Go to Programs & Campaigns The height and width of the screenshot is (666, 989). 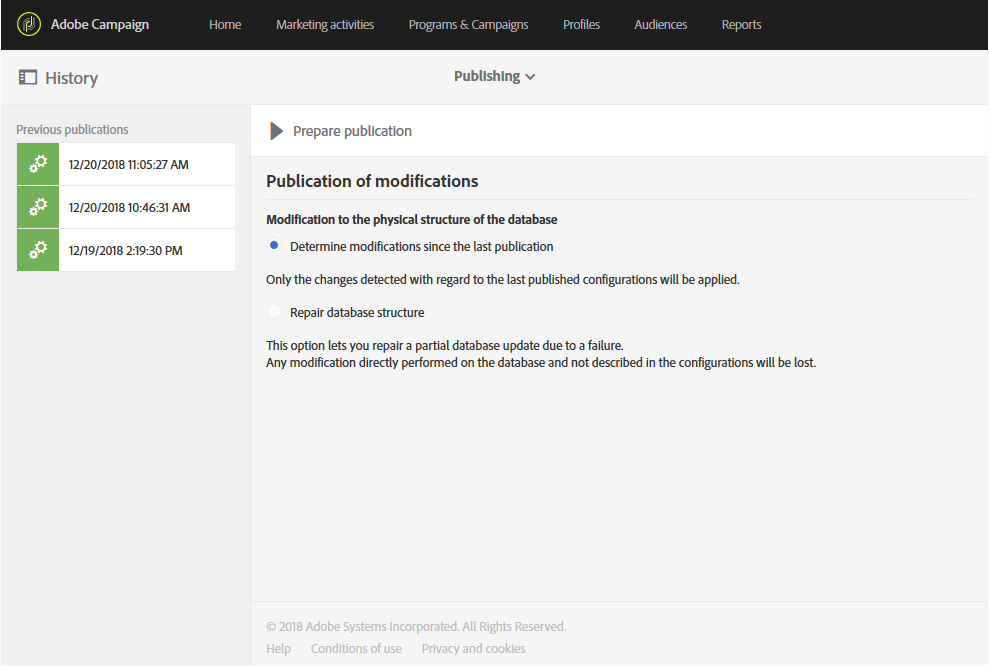[x=468, y=24]
